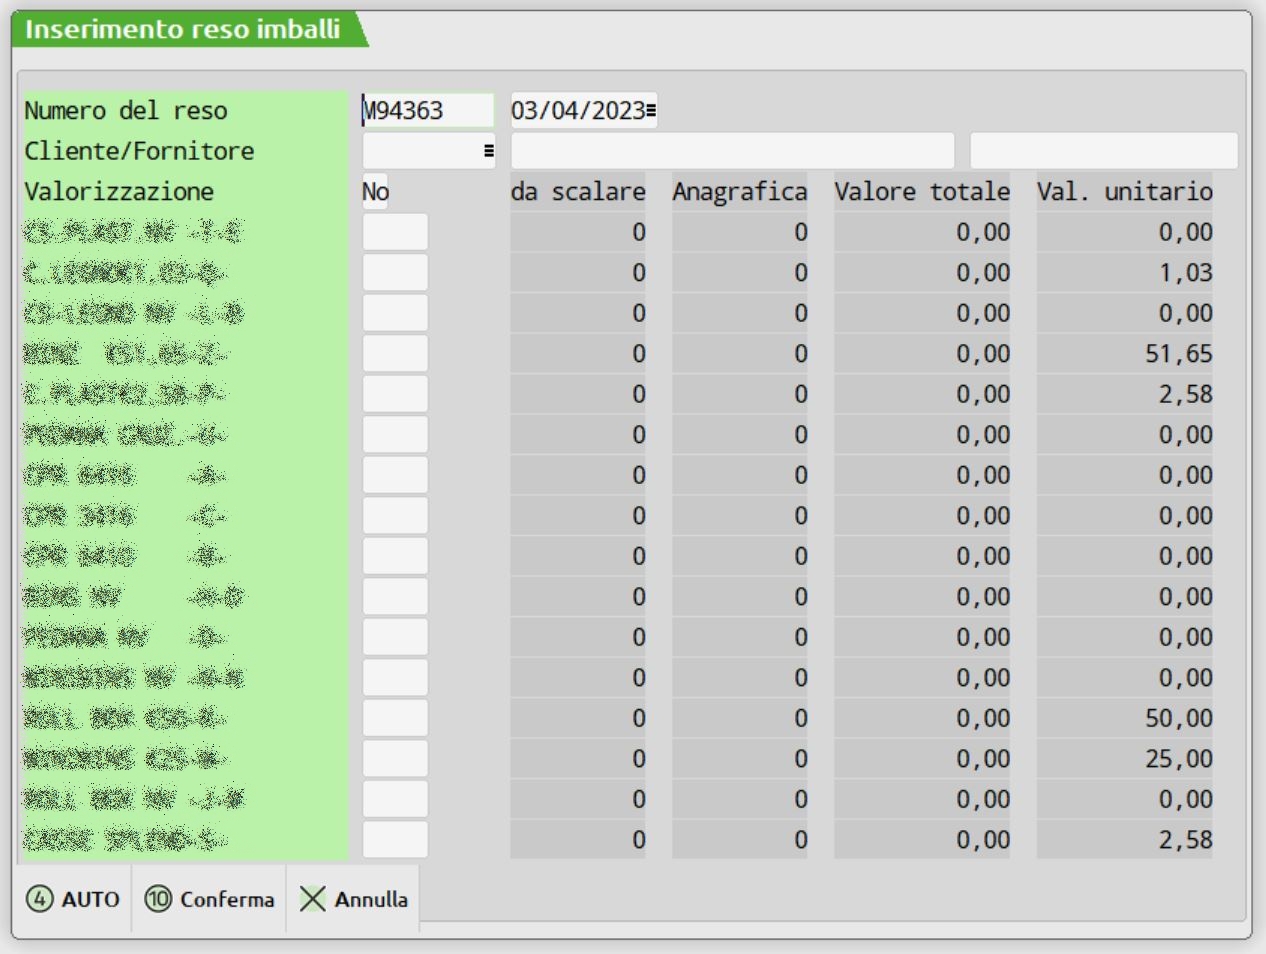1266x954 pixels.
Task: Click quantity box in row with 1,03
Action: [x=395, y=273]
